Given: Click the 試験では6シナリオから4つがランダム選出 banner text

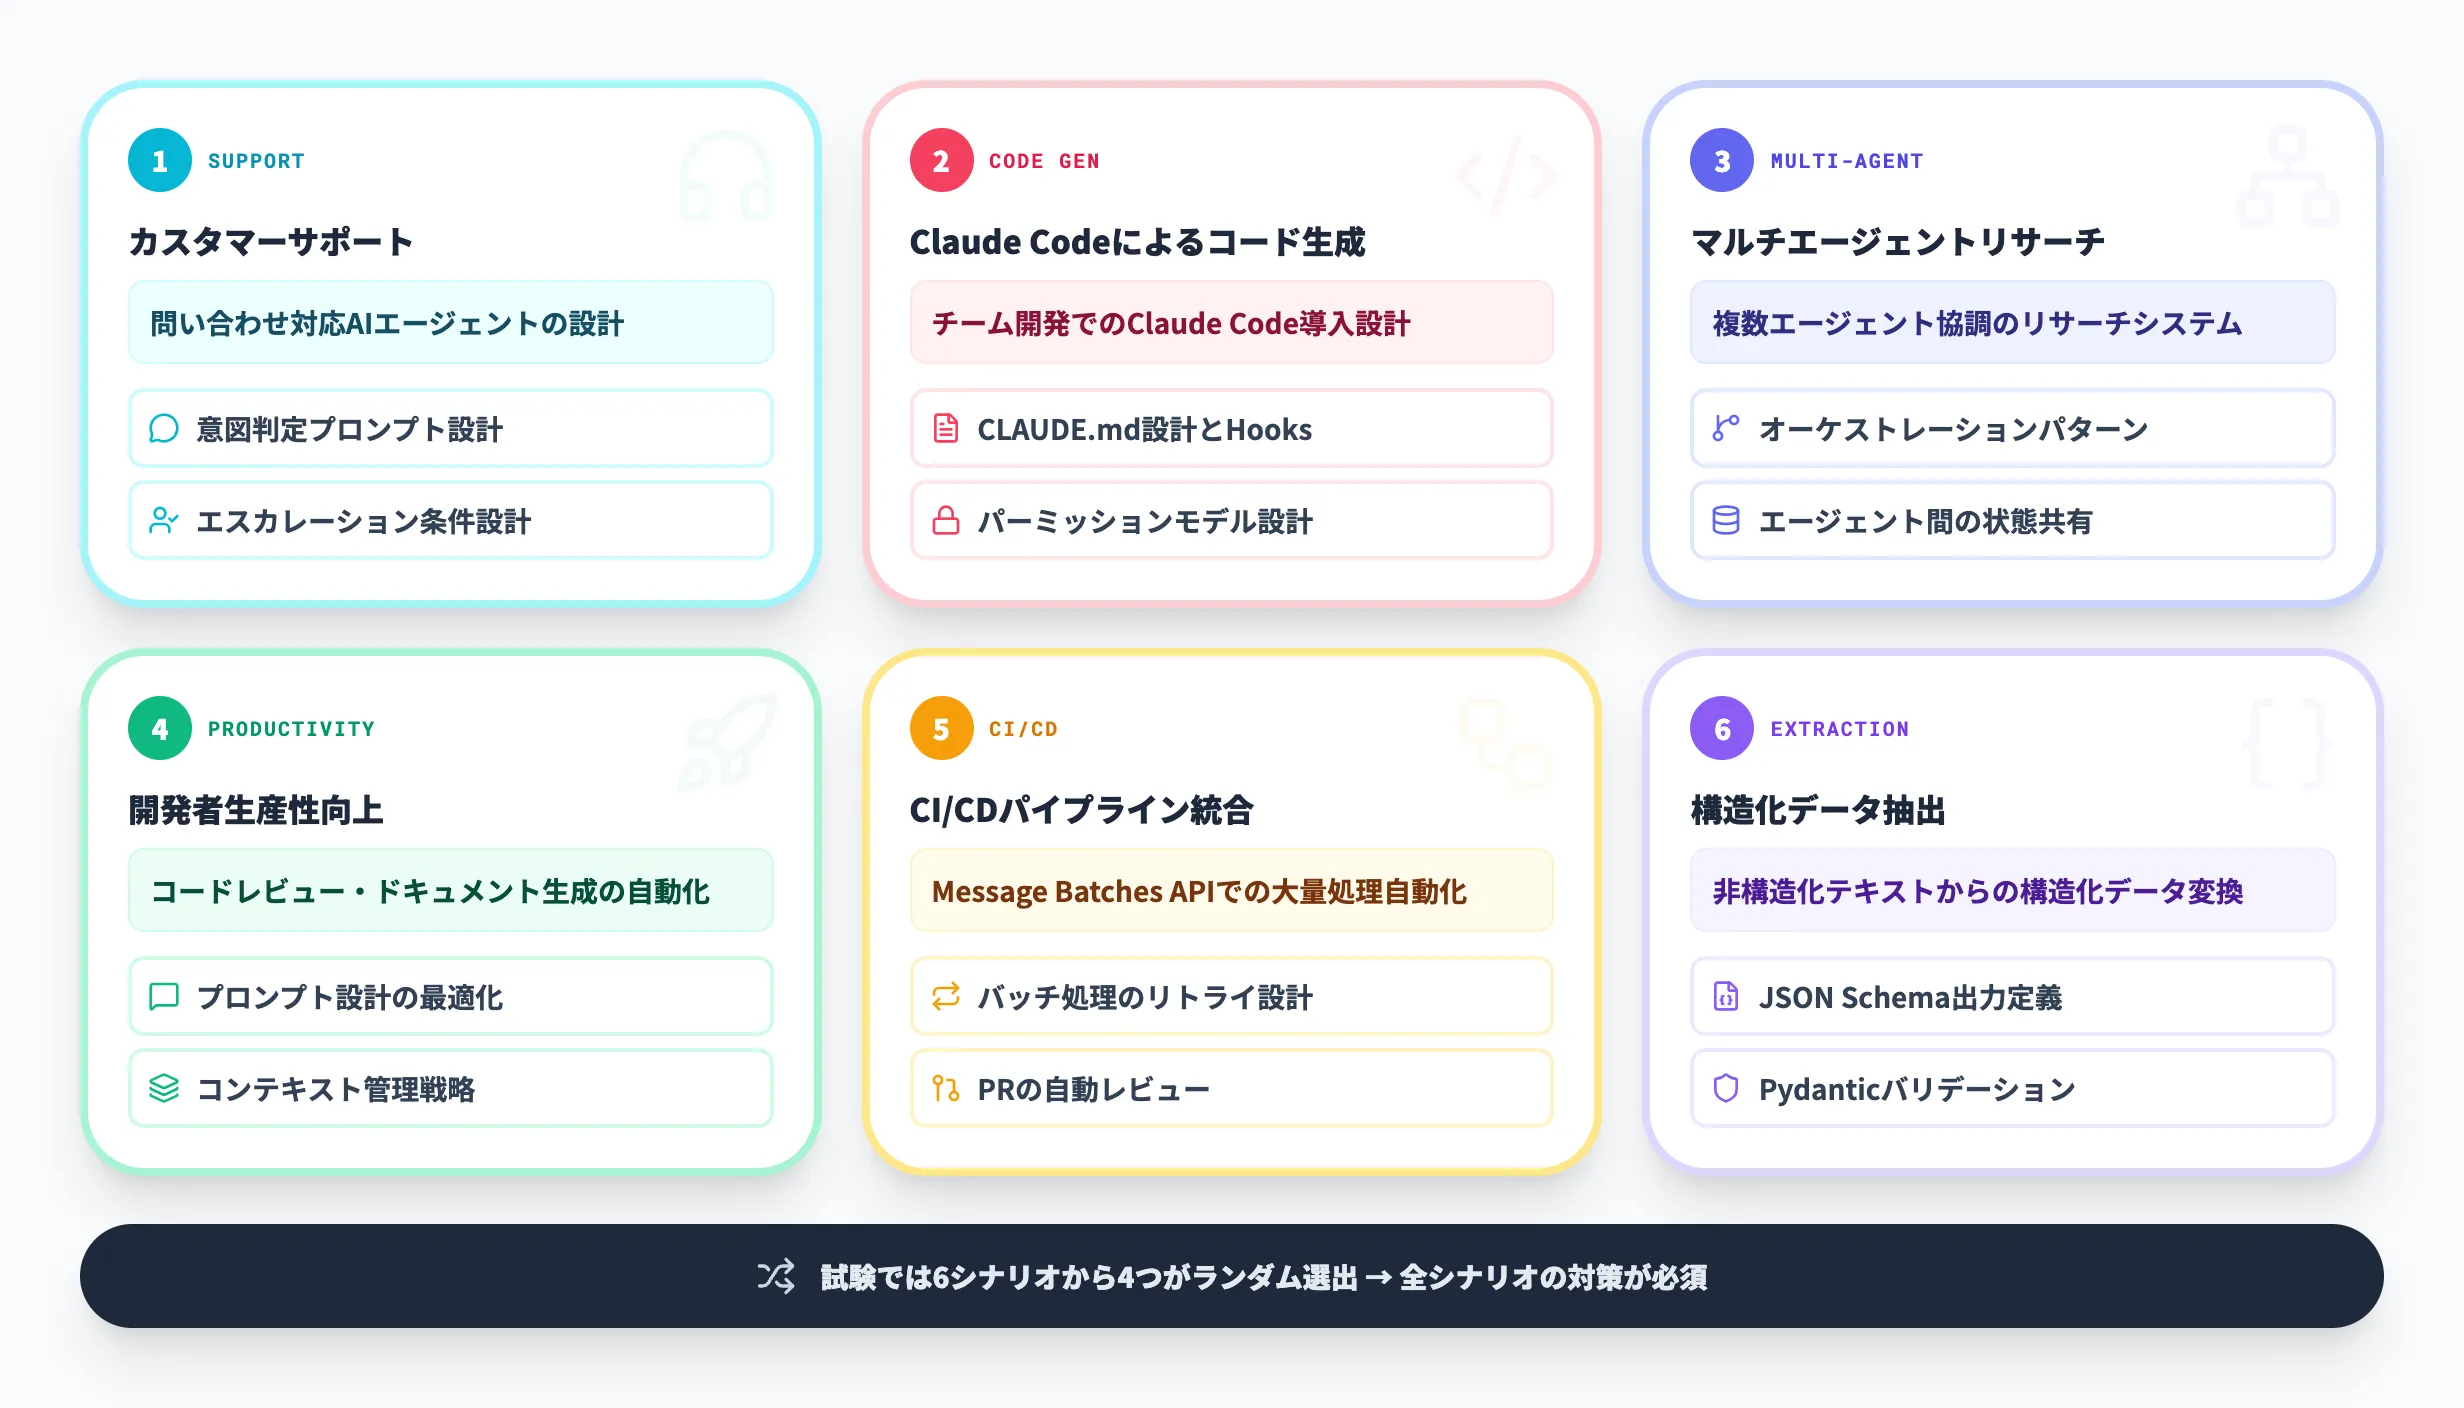Looking at the screenshot, I should click(x=1089, y=1277).
